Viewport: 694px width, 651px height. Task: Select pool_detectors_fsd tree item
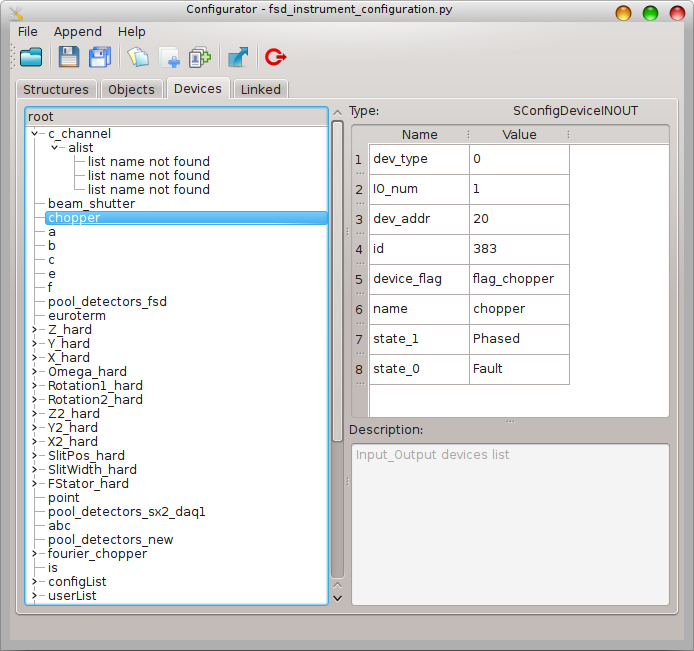[x=107, y=302]
